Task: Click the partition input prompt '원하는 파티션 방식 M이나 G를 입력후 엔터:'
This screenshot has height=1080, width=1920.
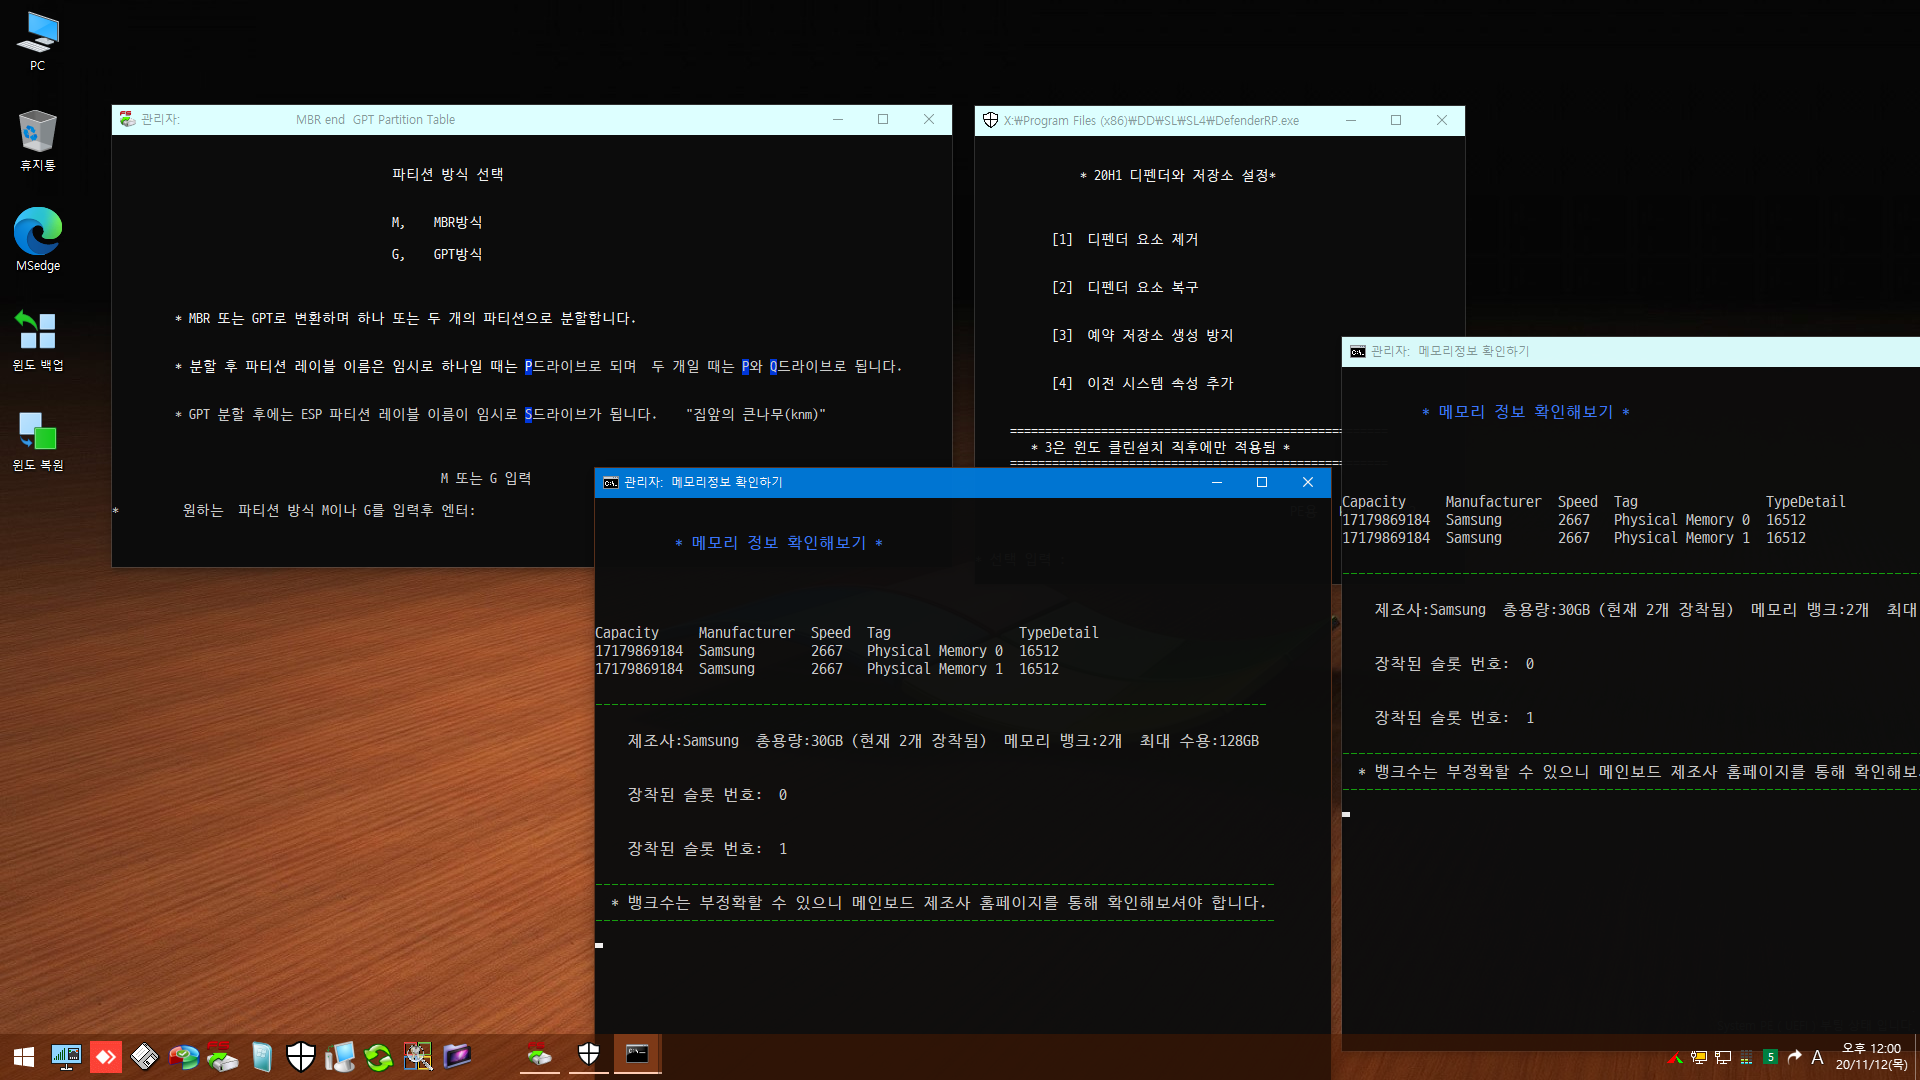Action: tap(329, 510)
